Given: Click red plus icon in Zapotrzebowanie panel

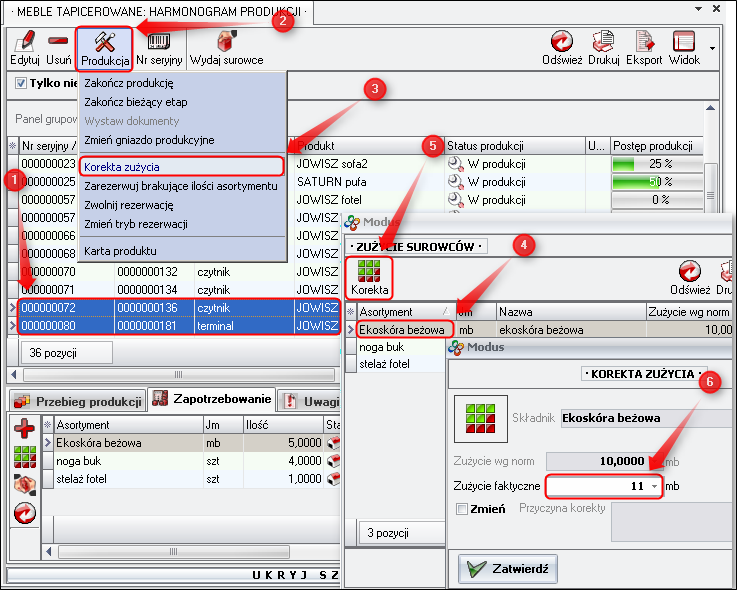Looking at the screenshot, I should pos(25,431).
